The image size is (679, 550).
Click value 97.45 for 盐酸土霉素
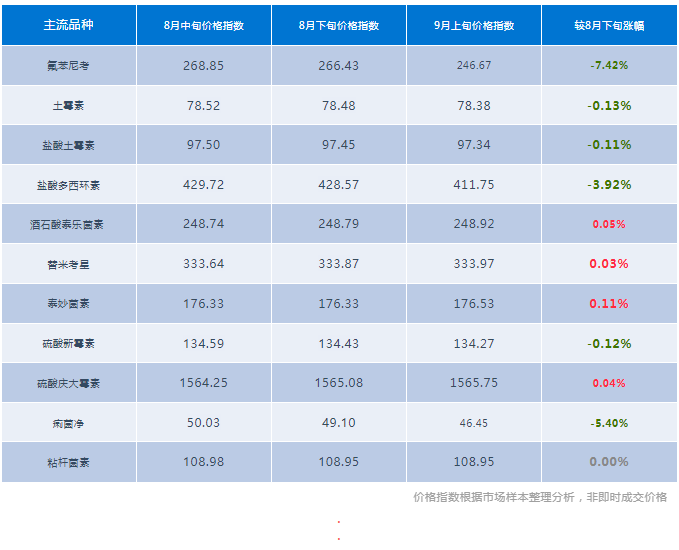339,144
